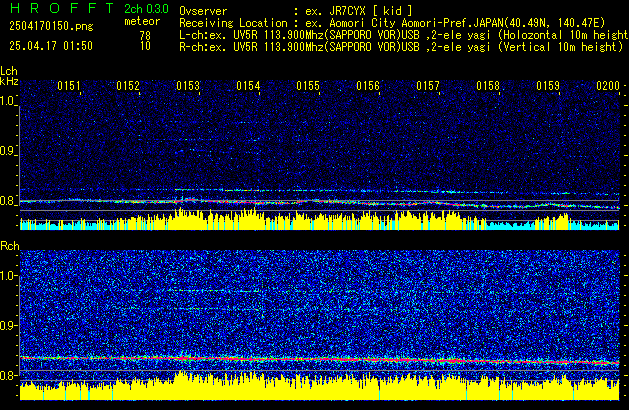Click the 0159 time marker
The image size is (629, 410).
[548, 86]
